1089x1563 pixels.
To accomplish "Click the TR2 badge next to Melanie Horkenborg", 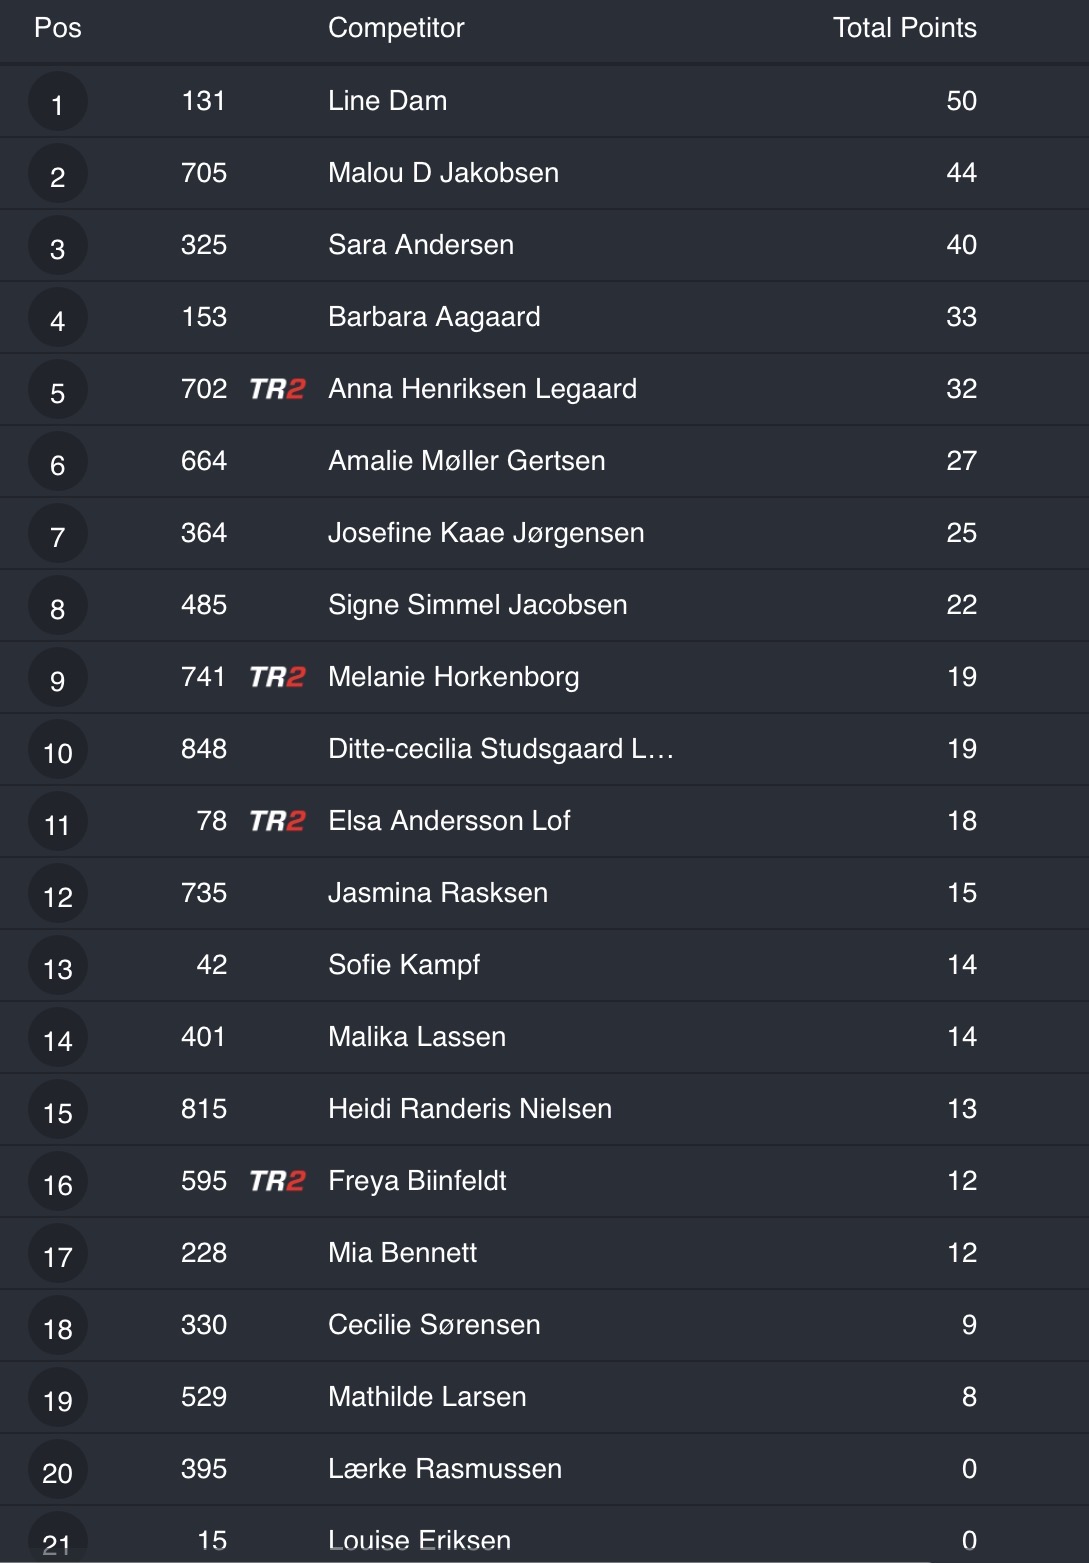I will (x=277, y=677).
